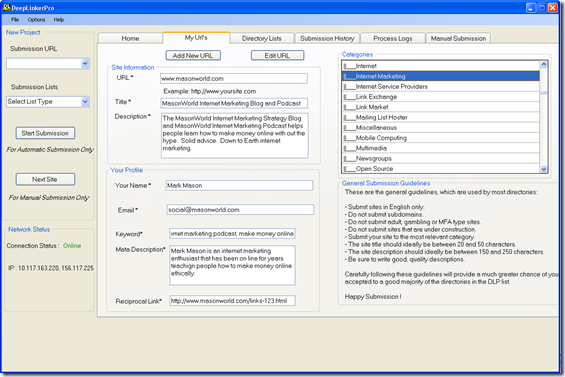Select the Internet Service Providers category
Image resolution: width=565 pixels, height=377 pixels.
pos(440,87)
